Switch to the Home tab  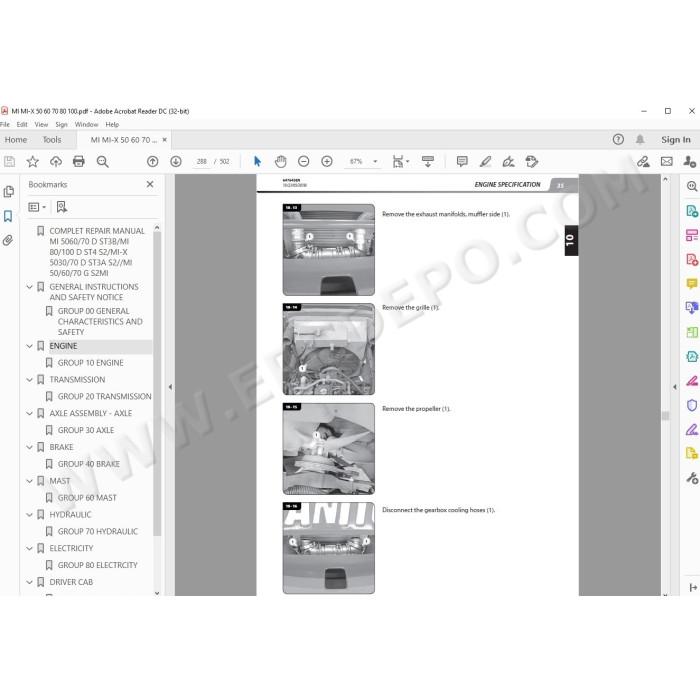pyautogui.click(x=16, y=140)
